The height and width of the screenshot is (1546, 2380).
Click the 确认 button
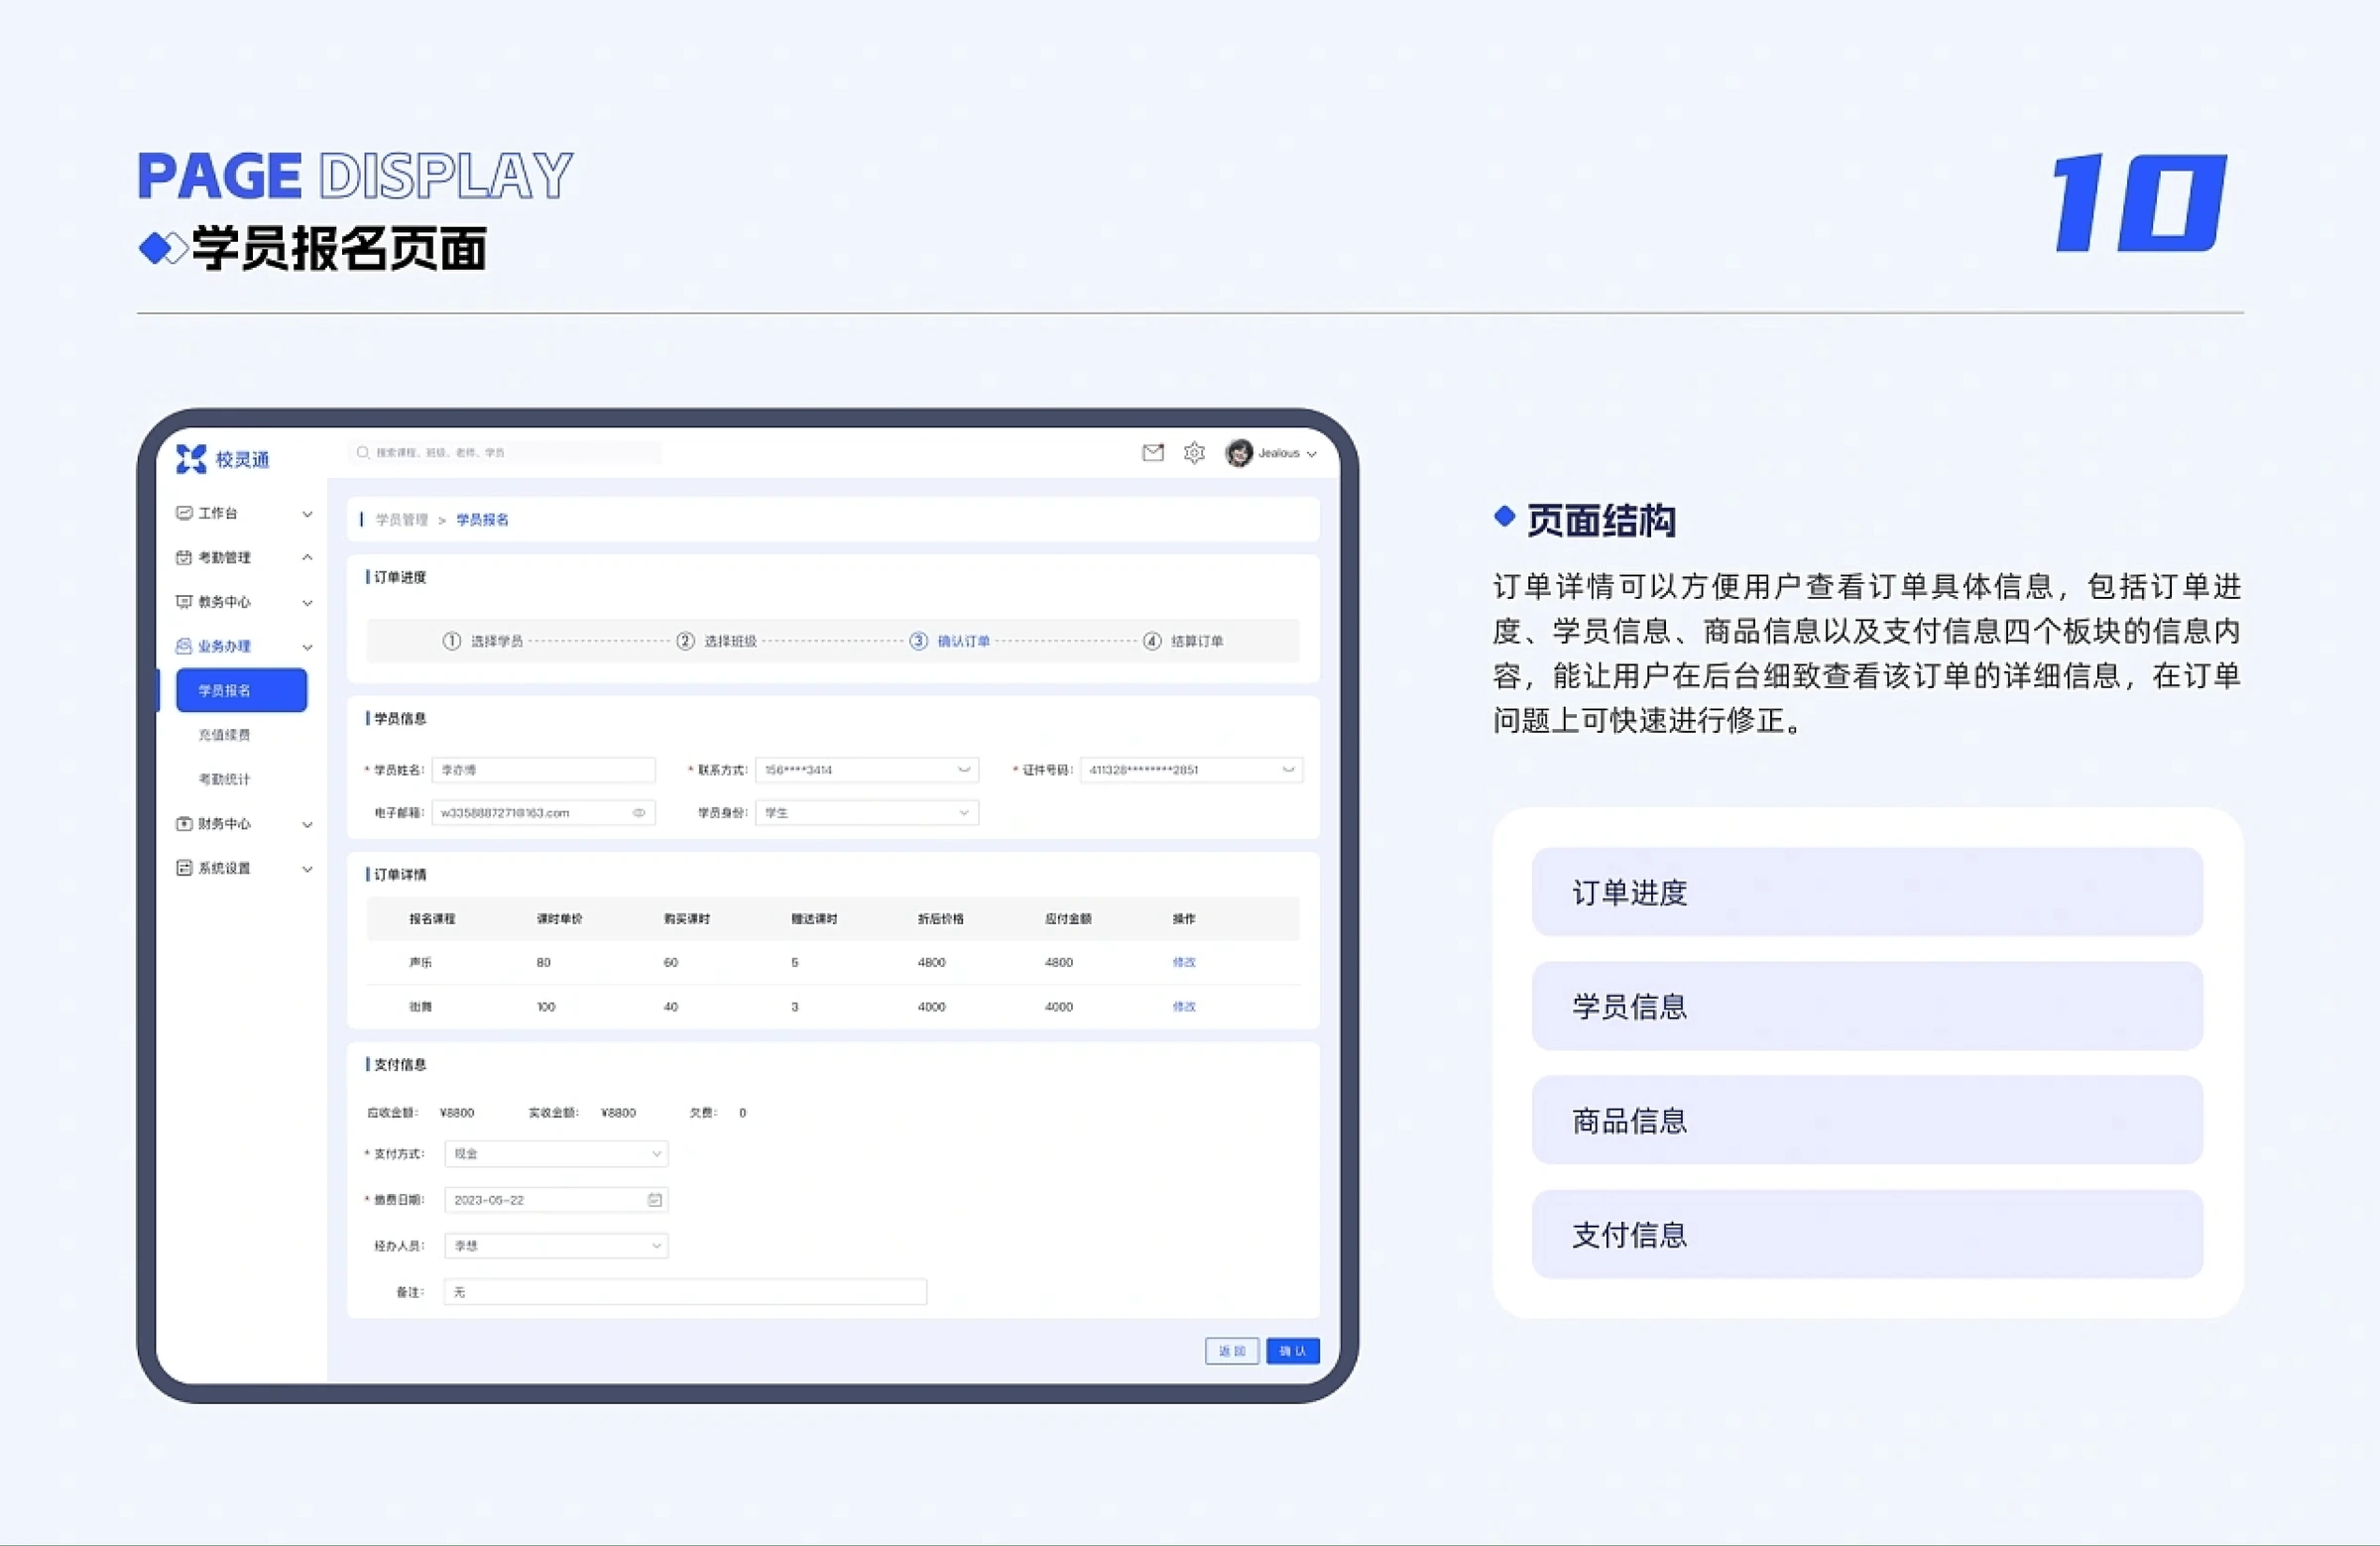pyautogui.click(x=1293, y=1351)
